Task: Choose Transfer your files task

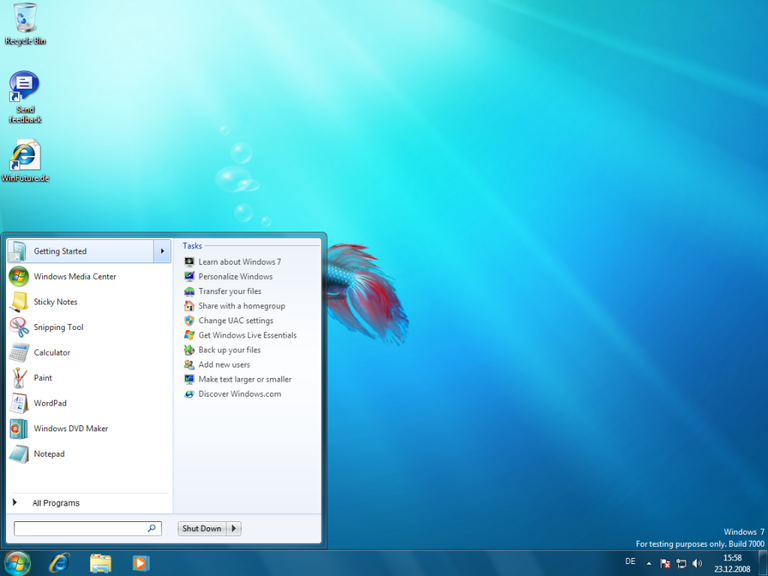Action: (x=222, y=291)
